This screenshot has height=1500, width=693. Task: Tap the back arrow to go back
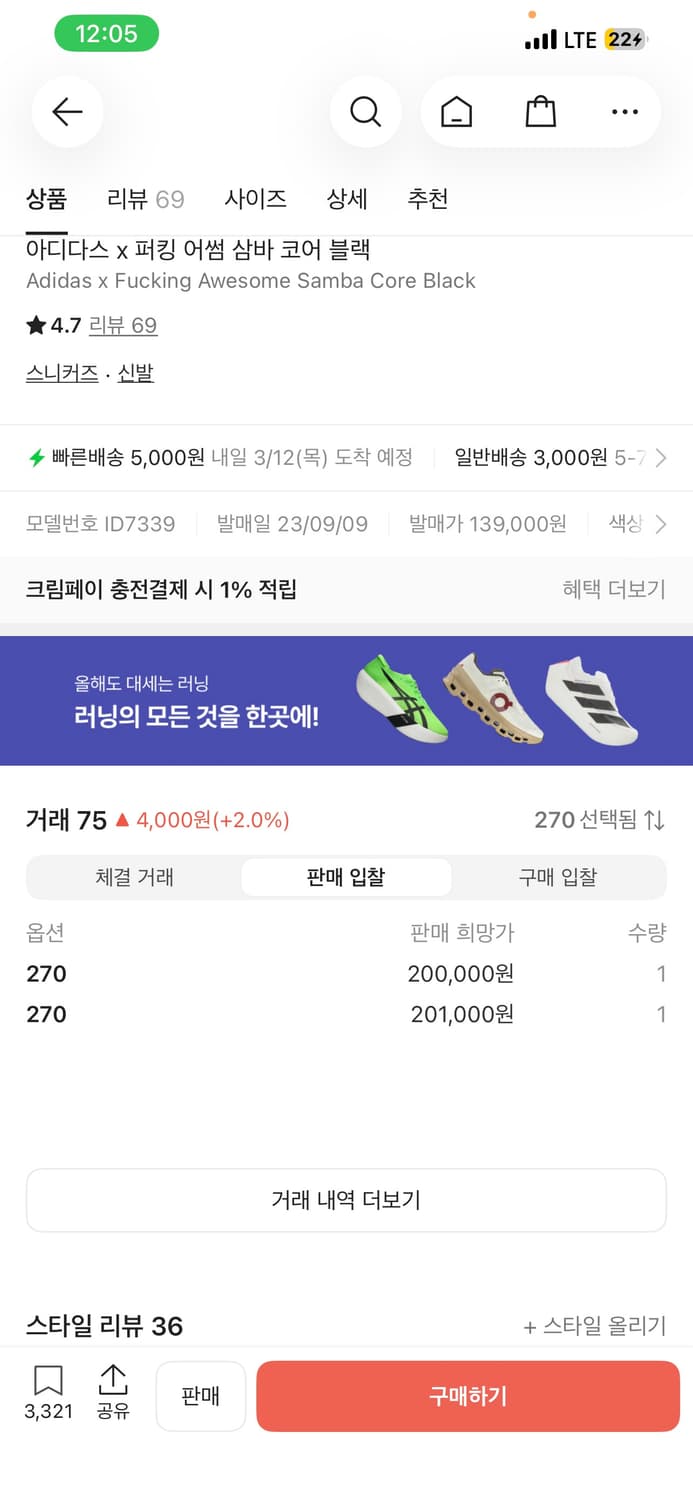pyautogui.click(x=66, y=111)
